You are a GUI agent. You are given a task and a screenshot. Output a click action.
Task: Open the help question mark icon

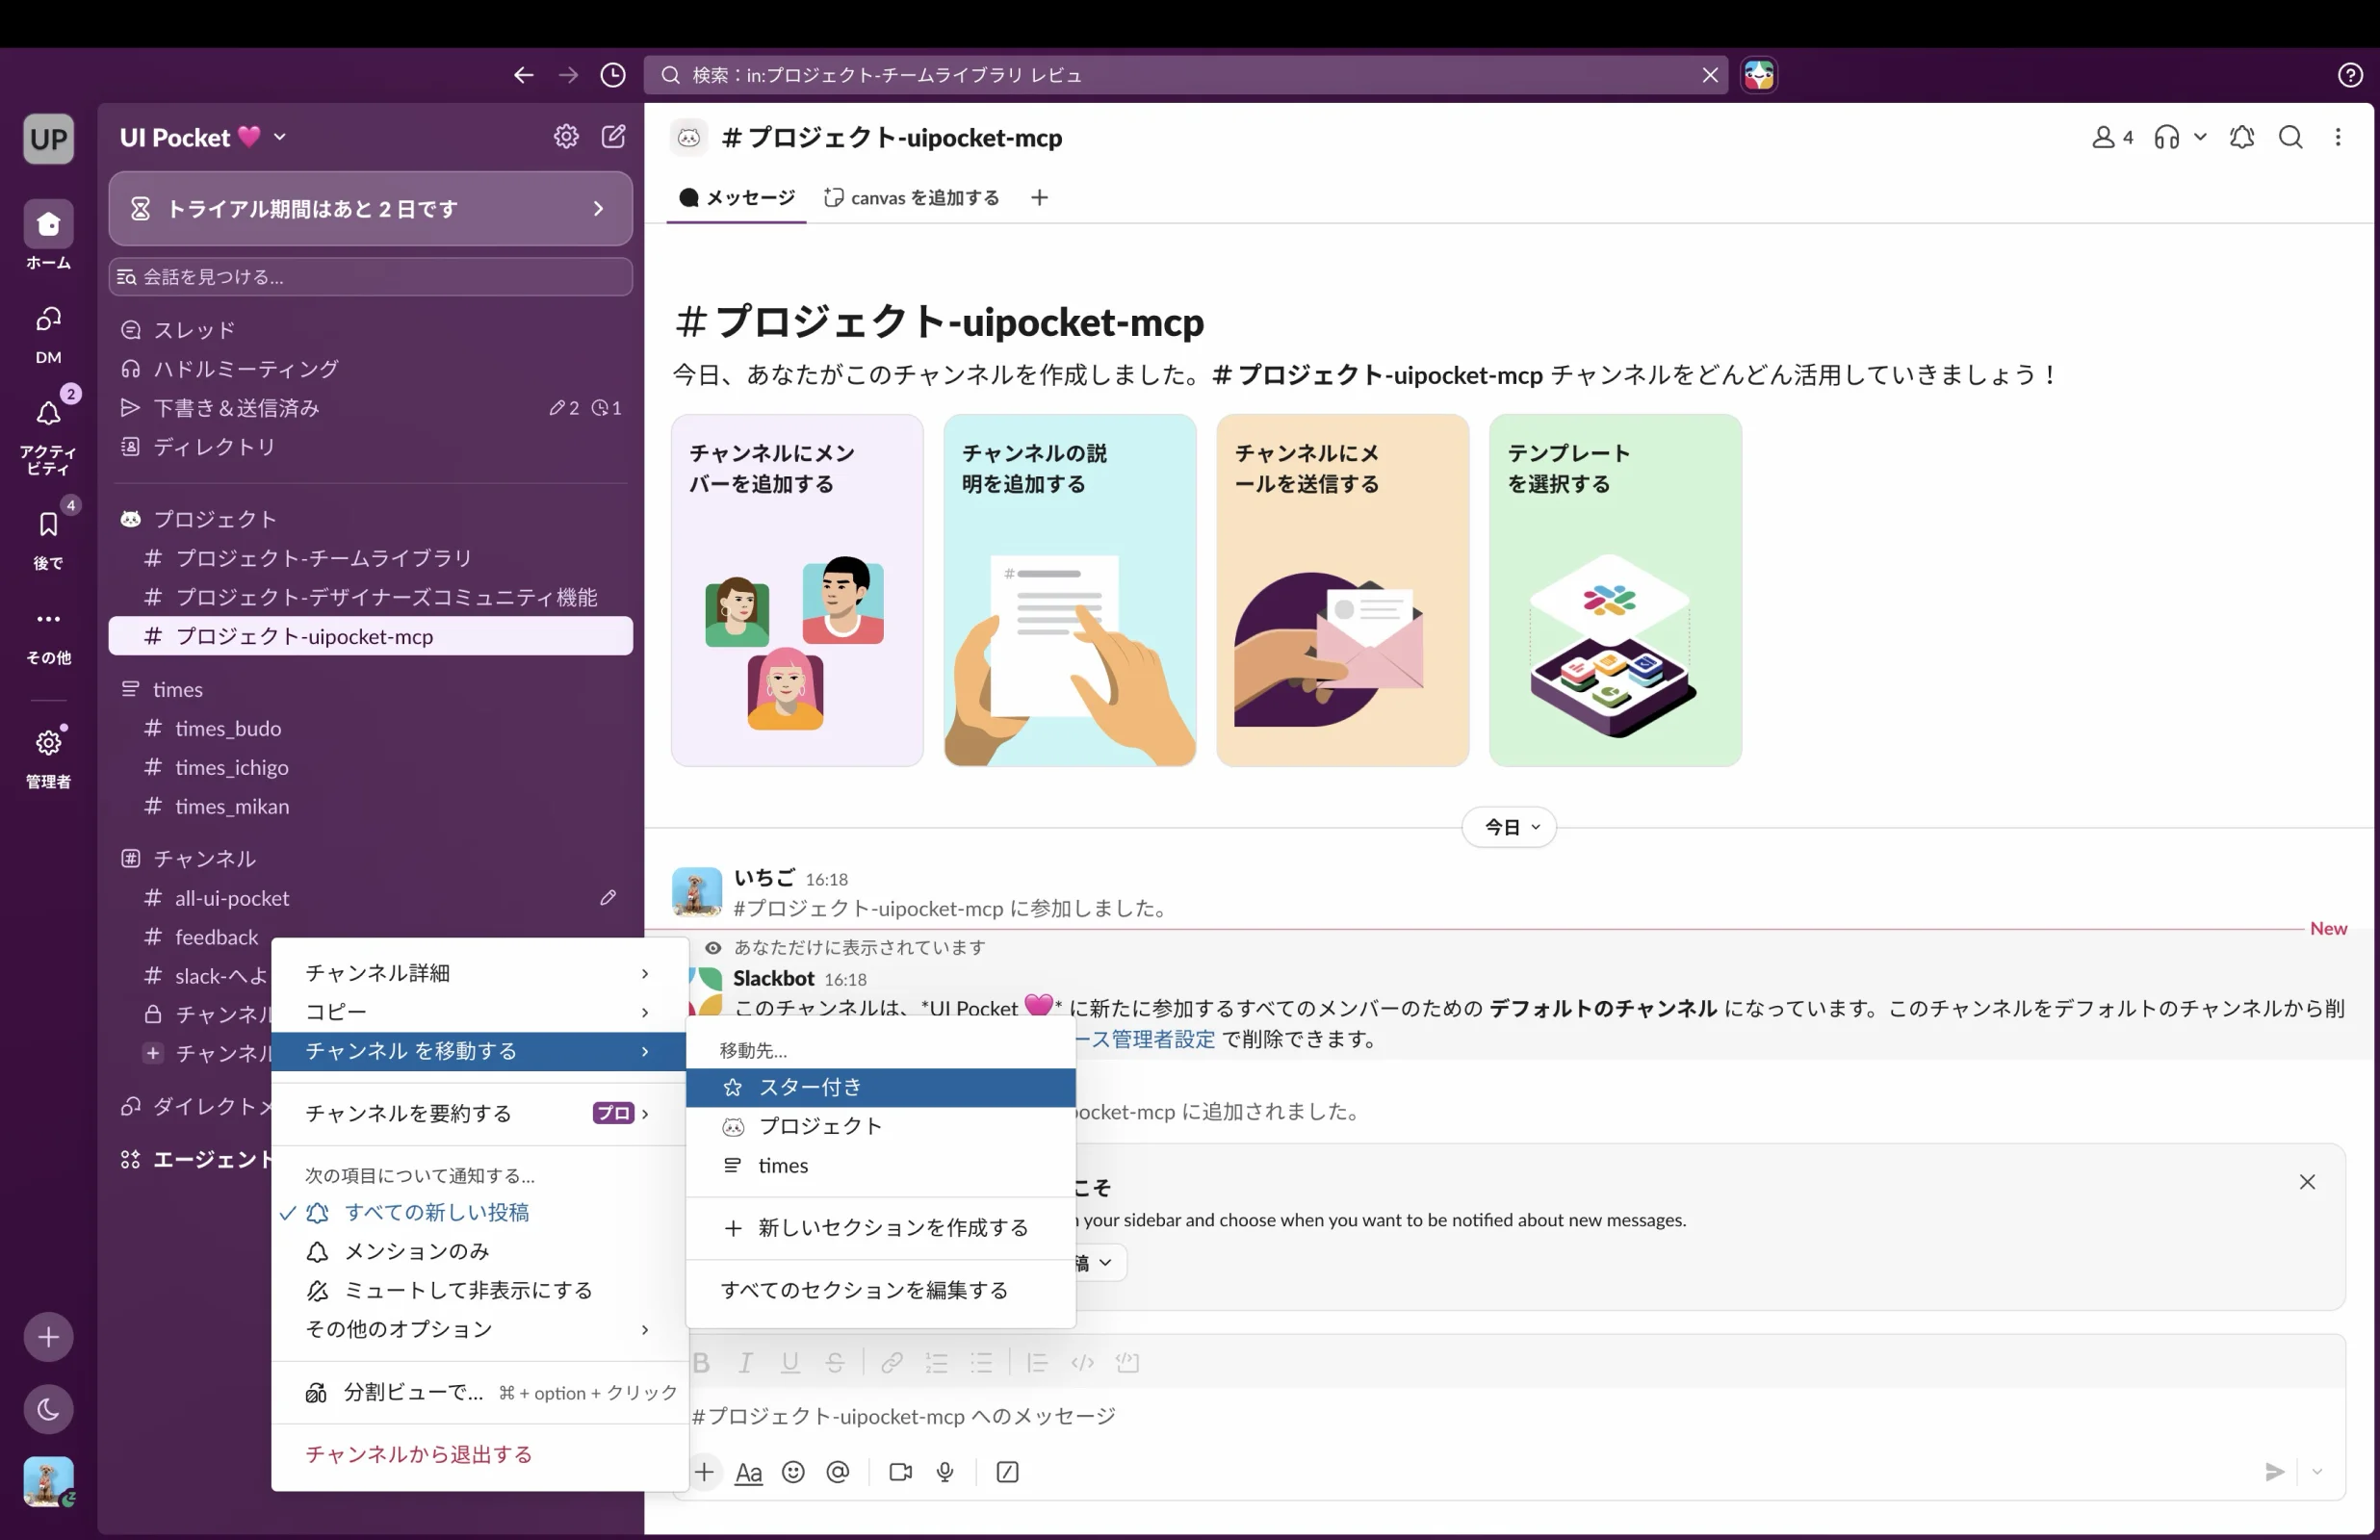[2350, 75]
